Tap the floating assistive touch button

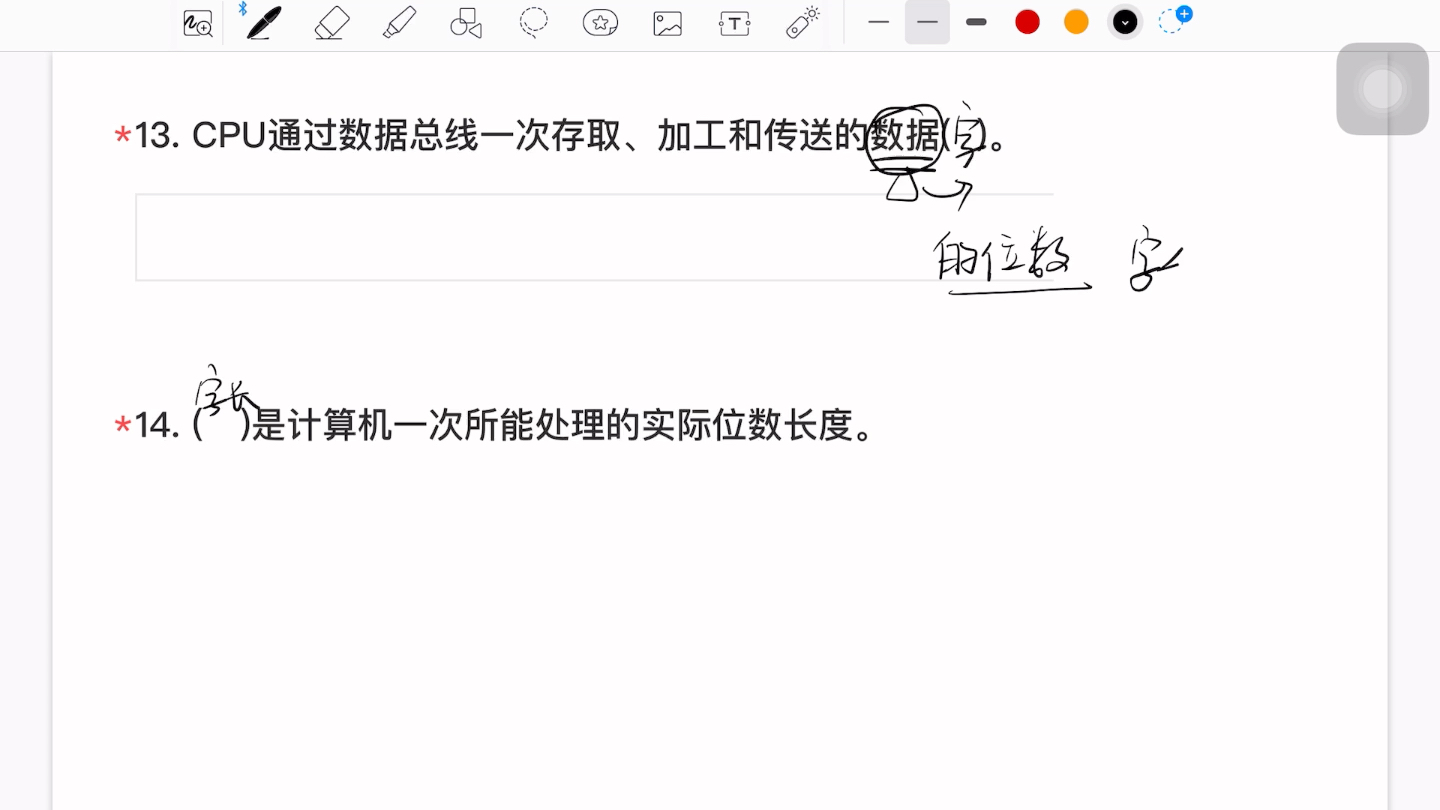click(x=1382, y=89)
